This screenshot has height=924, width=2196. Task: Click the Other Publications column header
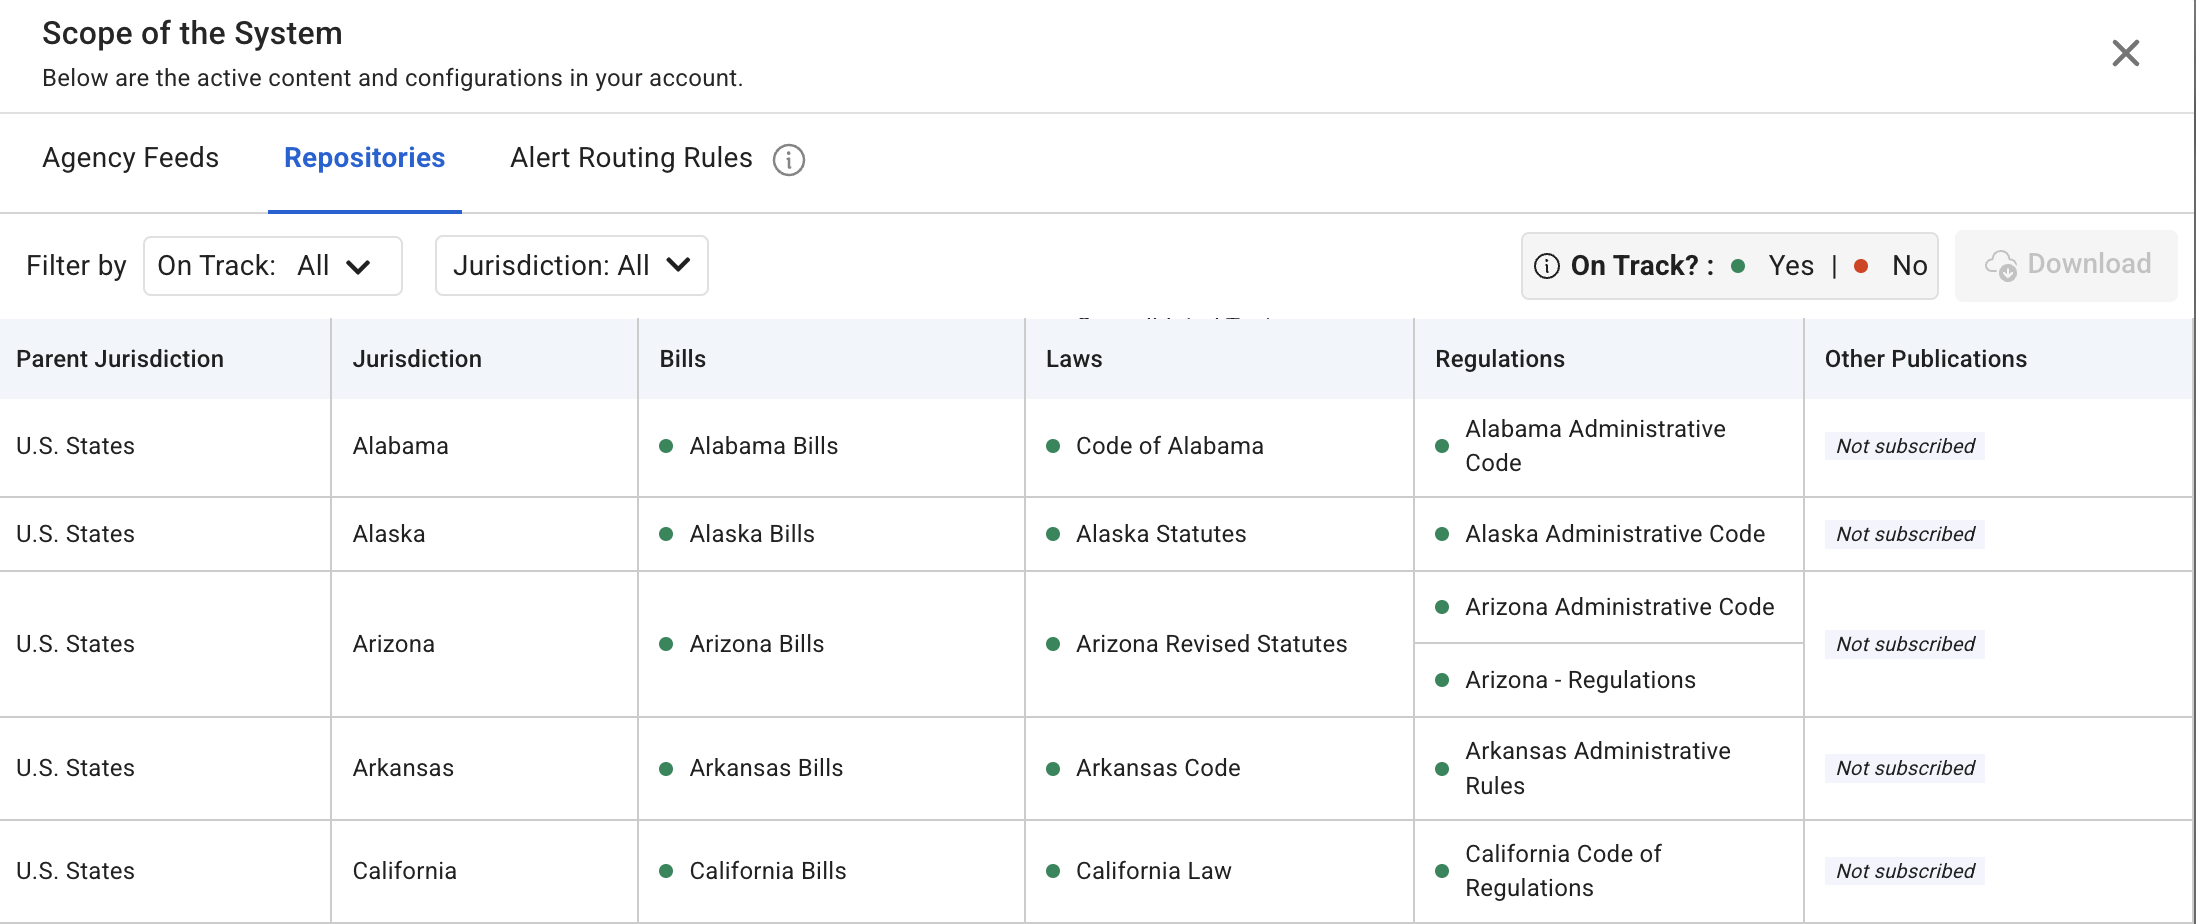(1925, 359)
